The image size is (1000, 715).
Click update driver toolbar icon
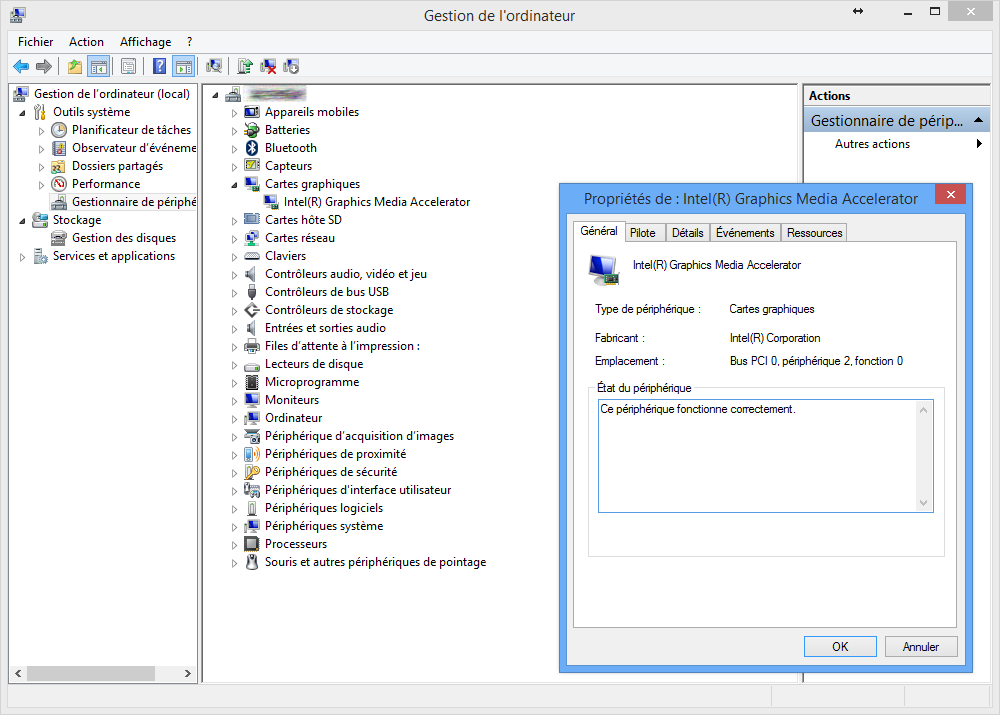click(245, 67)
